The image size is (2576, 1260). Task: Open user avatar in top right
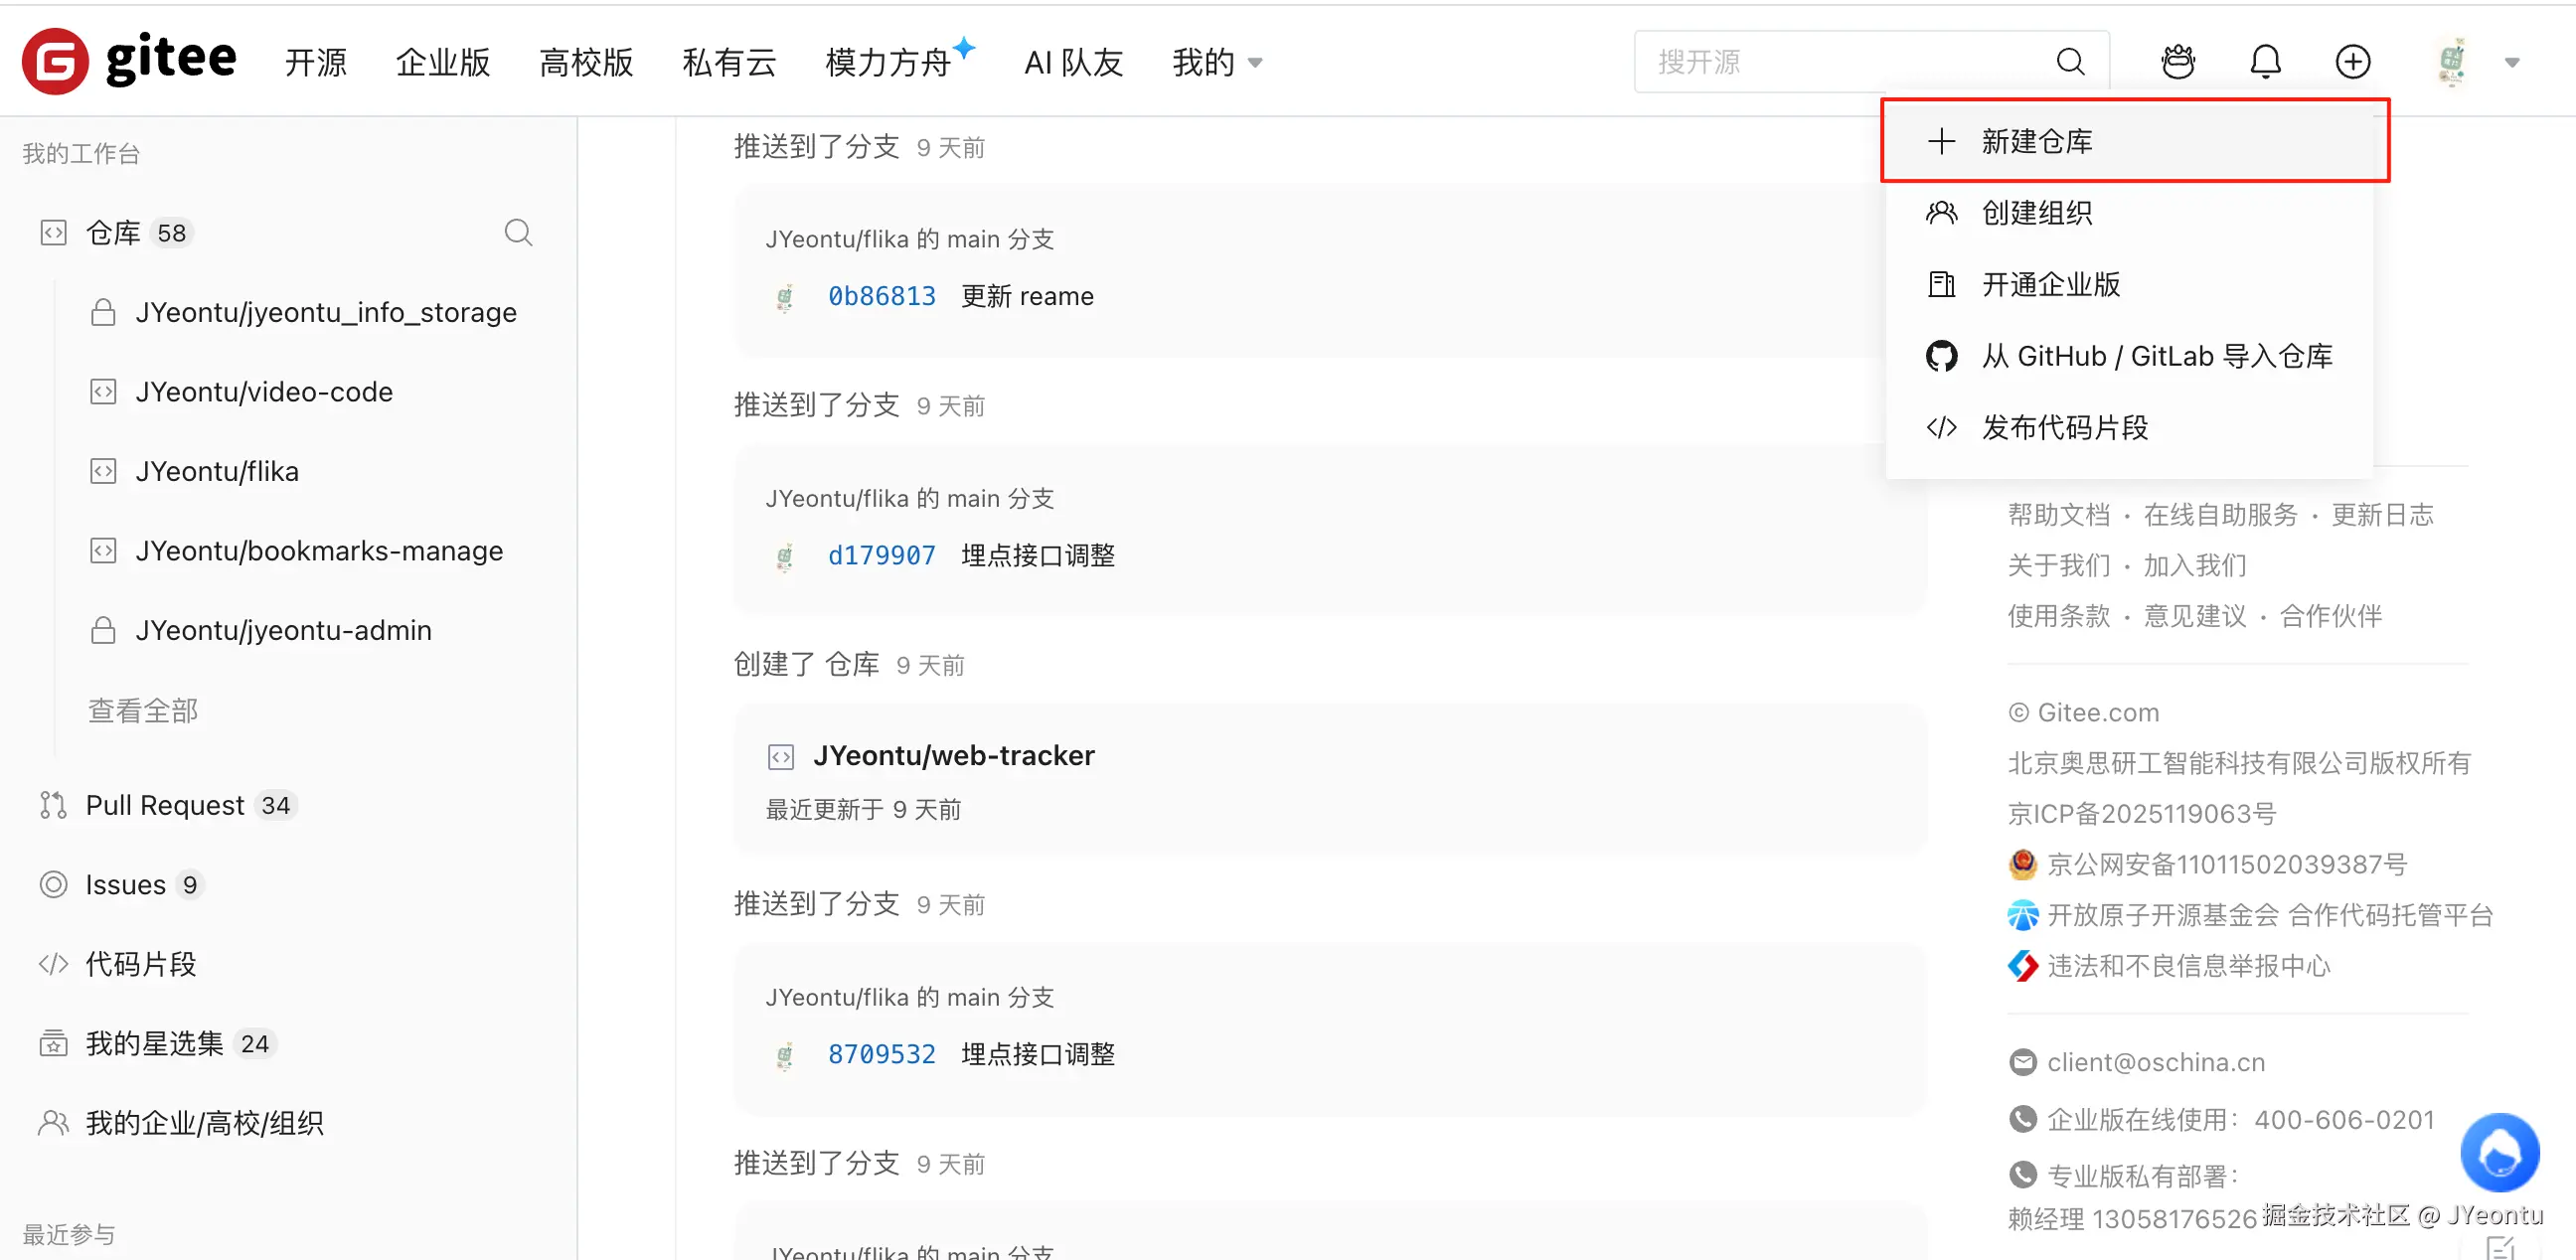pyautogui.click(x=2452, y=62)
